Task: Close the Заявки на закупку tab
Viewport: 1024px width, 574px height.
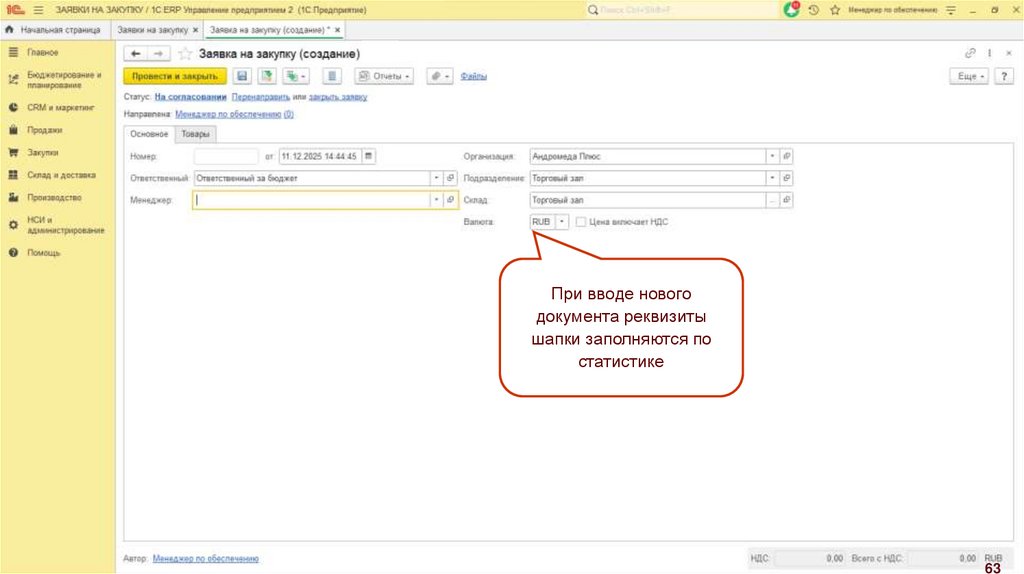Action: 195,32
